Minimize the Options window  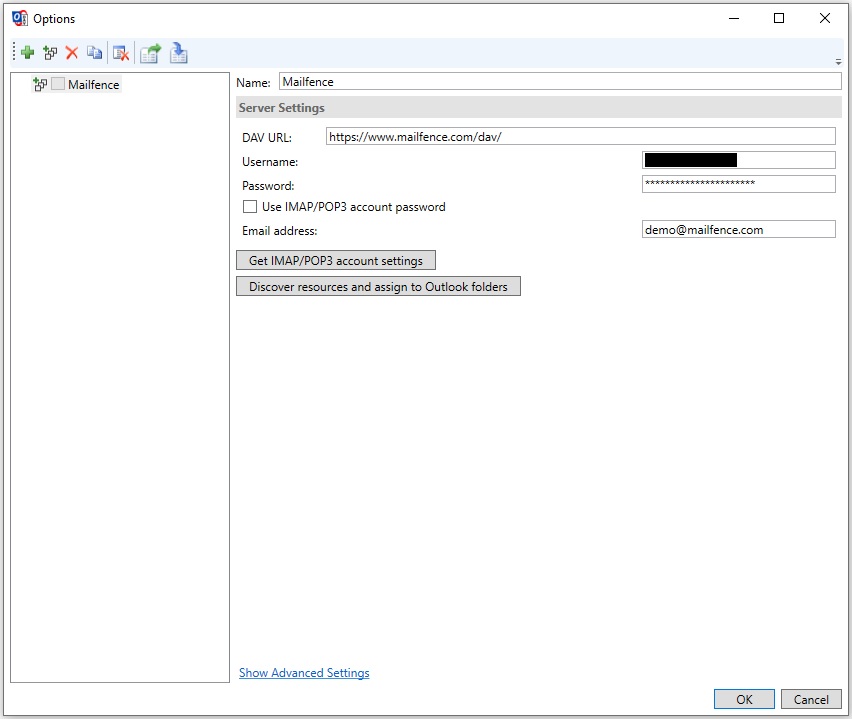coord(734,18)
